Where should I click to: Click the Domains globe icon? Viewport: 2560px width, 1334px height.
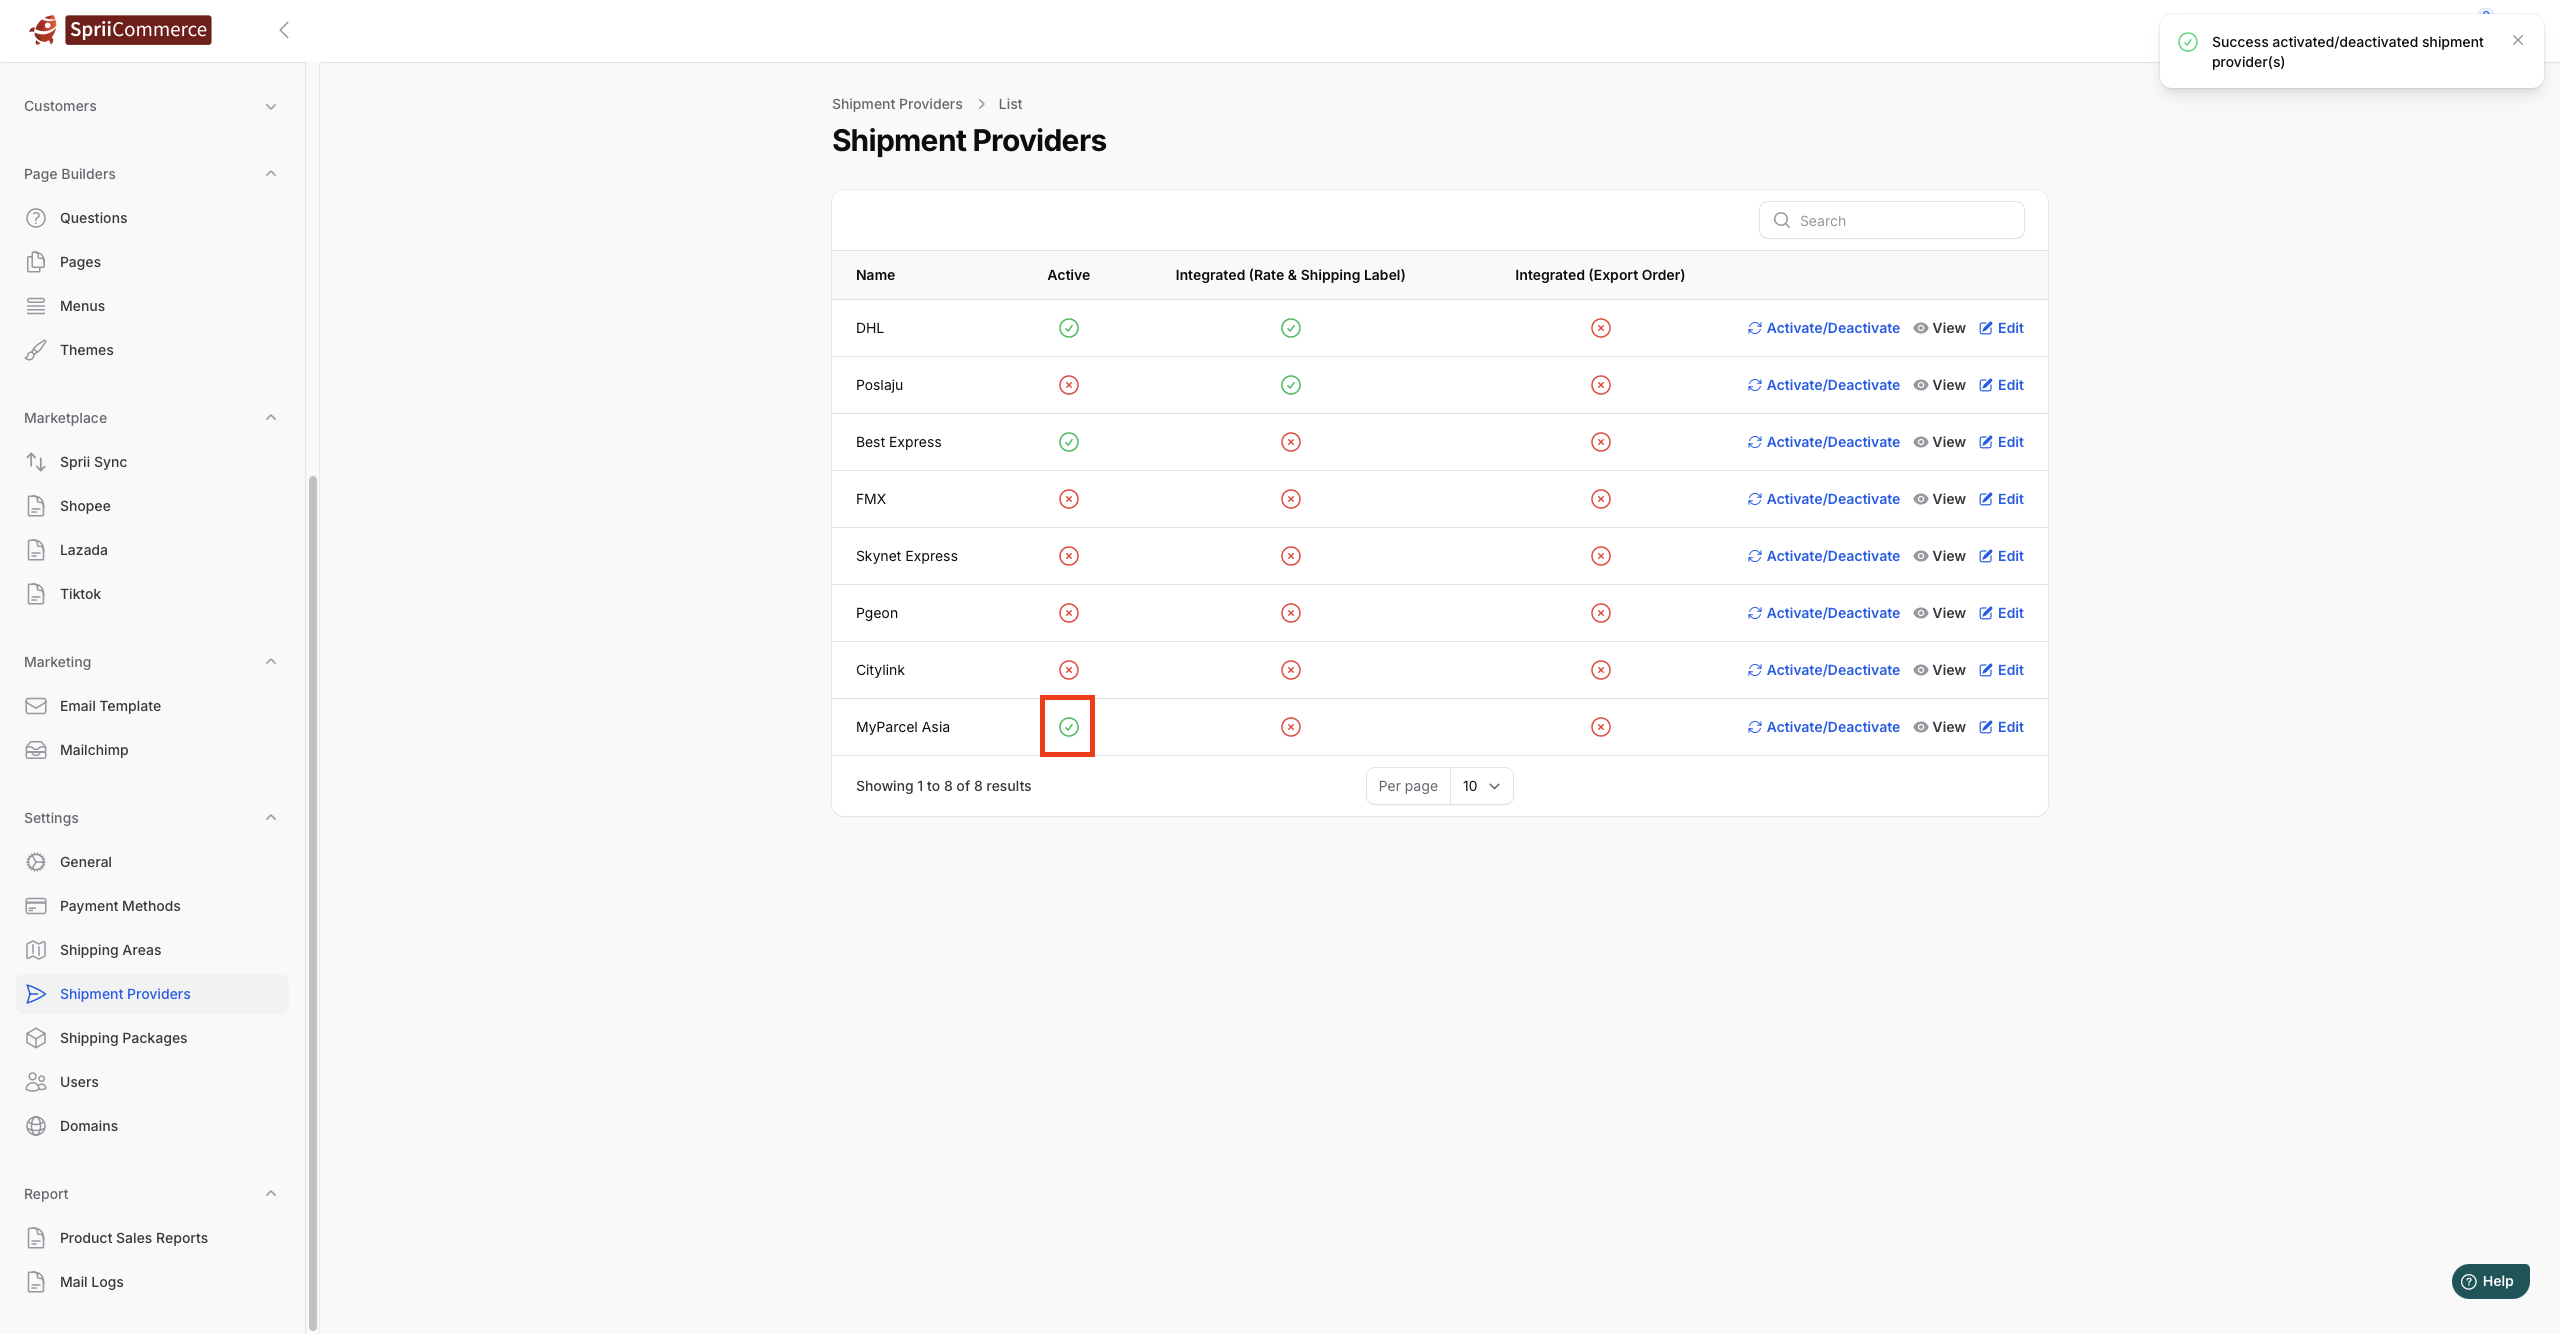coord(36,1126)
